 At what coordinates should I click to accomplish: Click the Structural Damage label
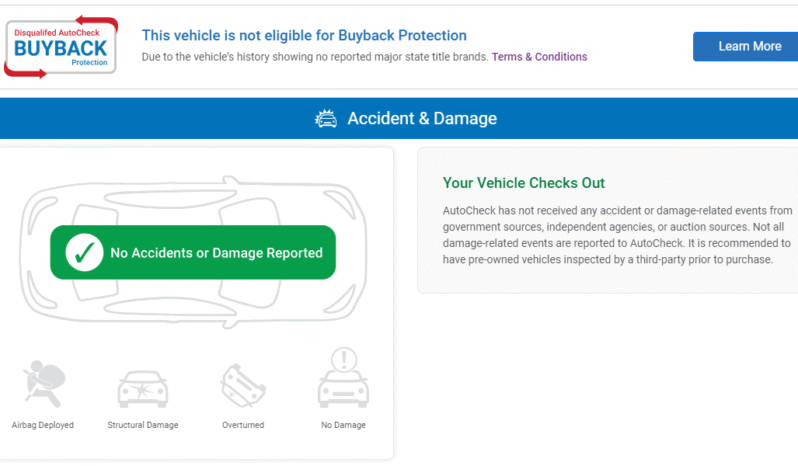click(x=143, y=425)
